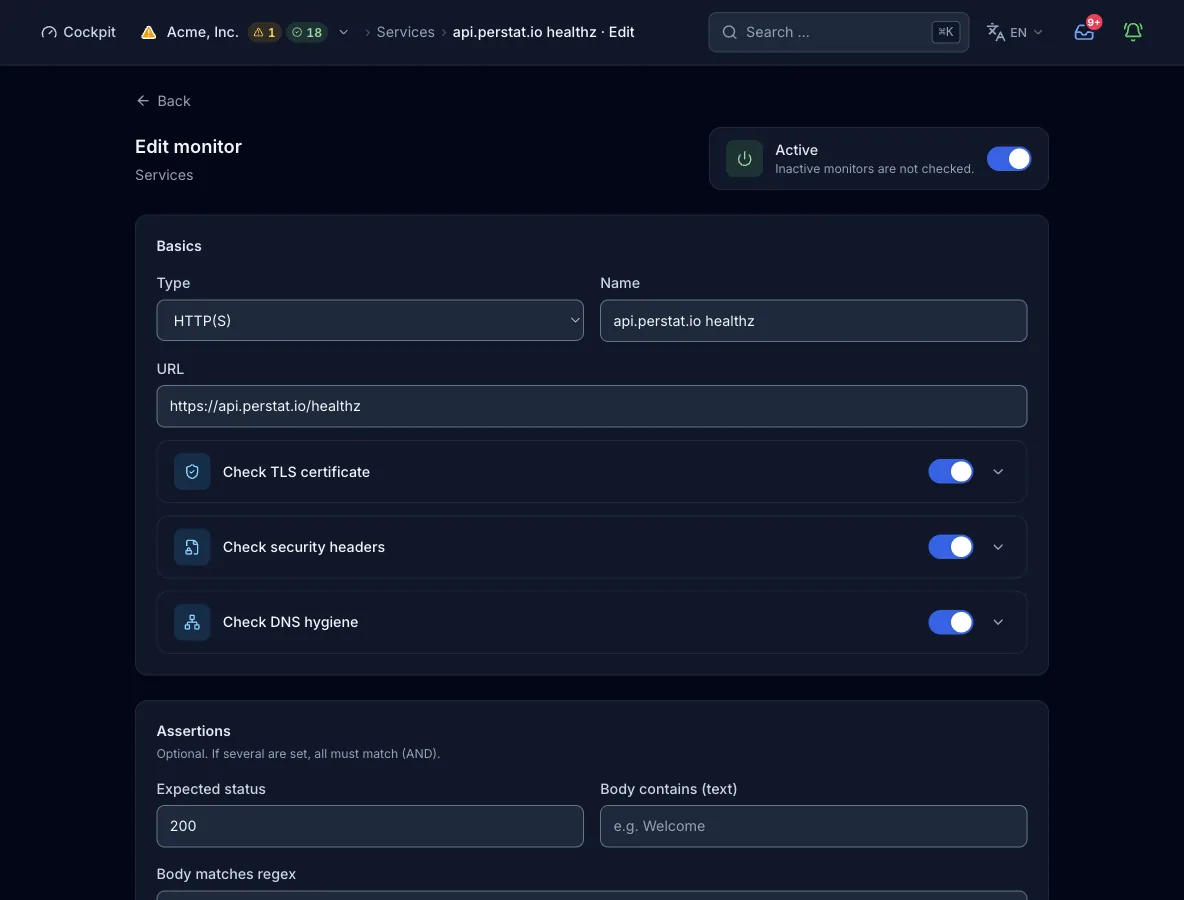Image resolution: width=1184 pixels, height=900 pixels.
Task: Click the network icon for DNS hygiene
Action: coord(192,622)
